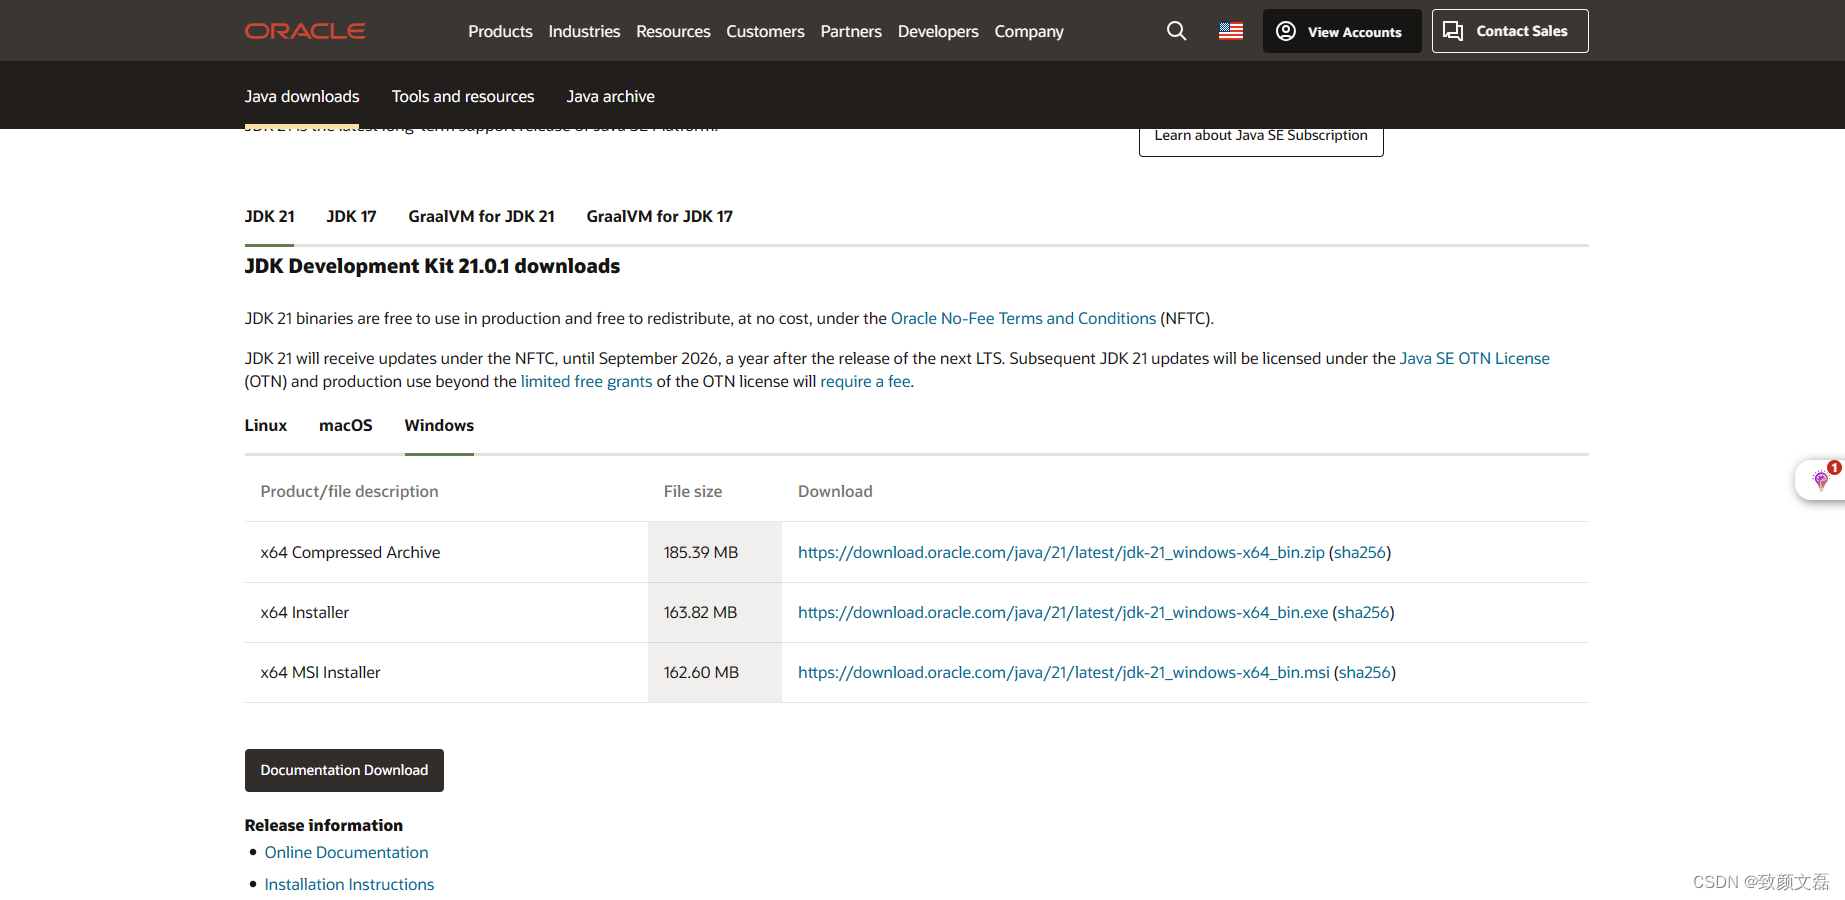Switch to the JDK 17 tab
1845x900 pixels.
tap(351, 216)
